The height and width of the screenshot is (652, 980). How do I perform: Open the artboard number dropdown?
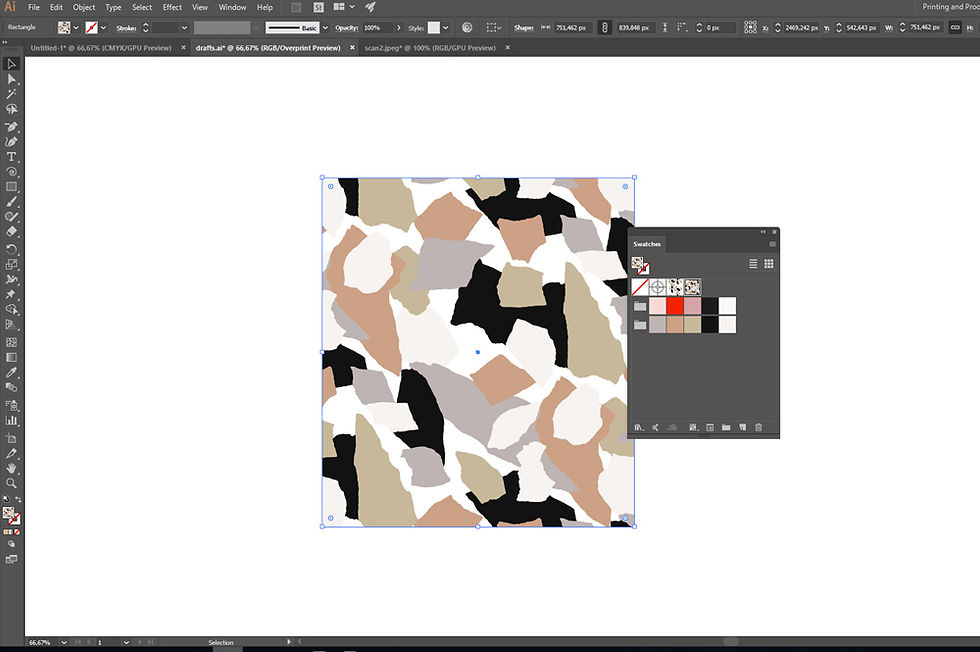coord(126,642)
